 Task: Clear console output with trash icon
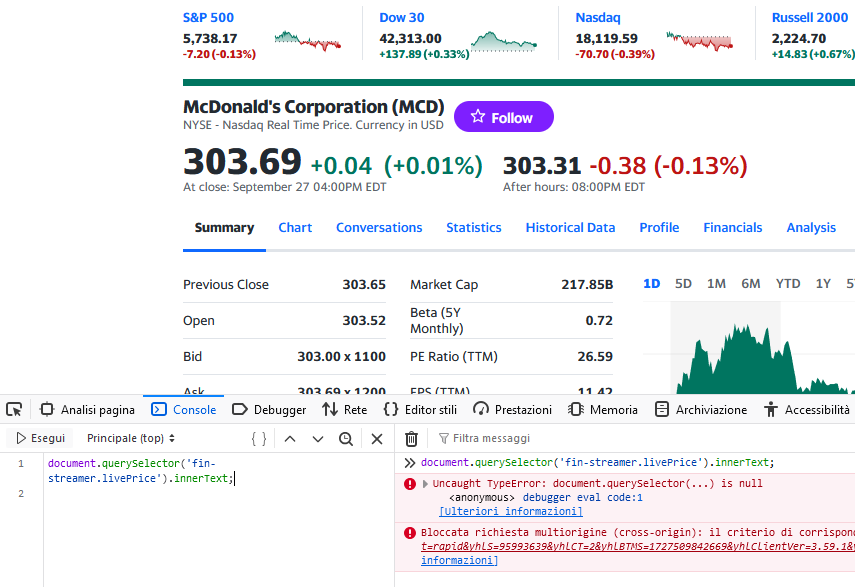411,438
